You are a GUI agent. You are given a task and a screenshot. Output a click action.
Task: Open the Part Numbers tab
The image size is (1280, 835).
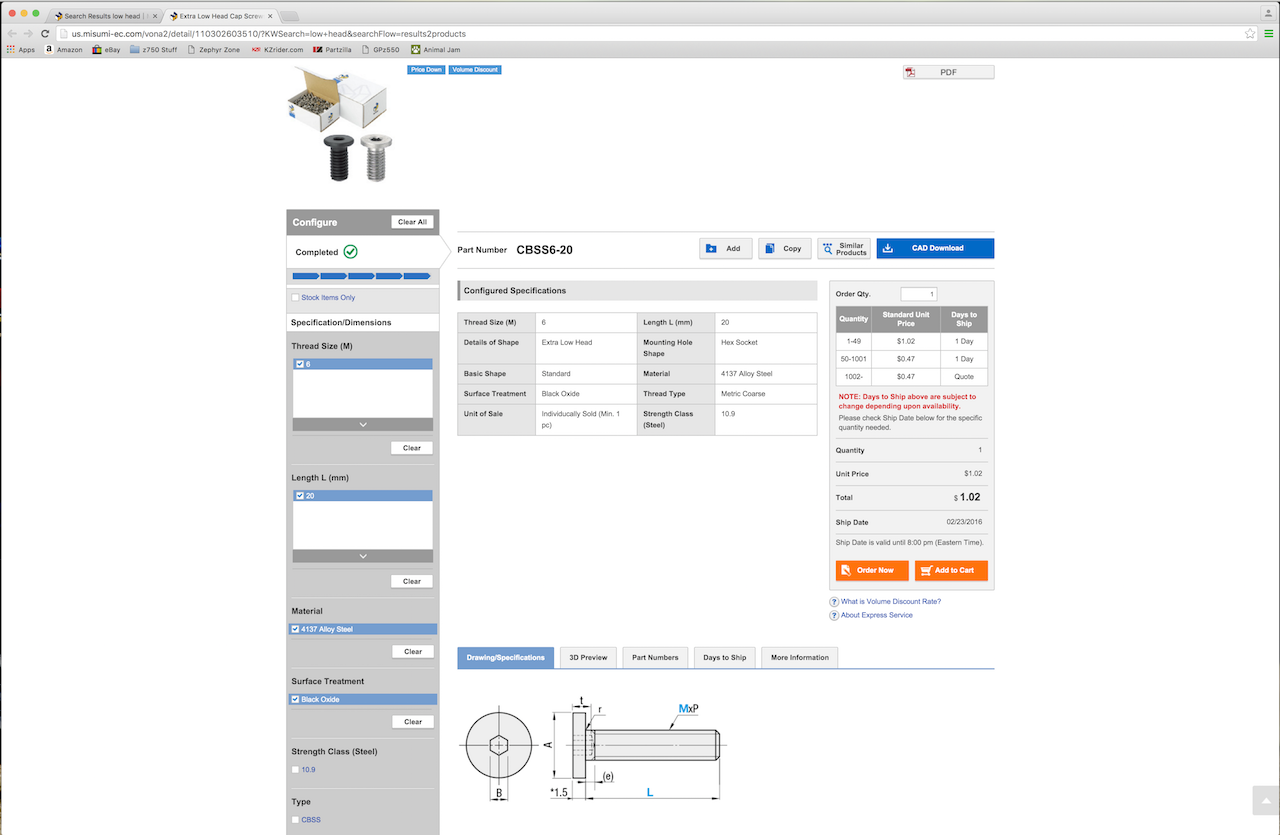655,657
